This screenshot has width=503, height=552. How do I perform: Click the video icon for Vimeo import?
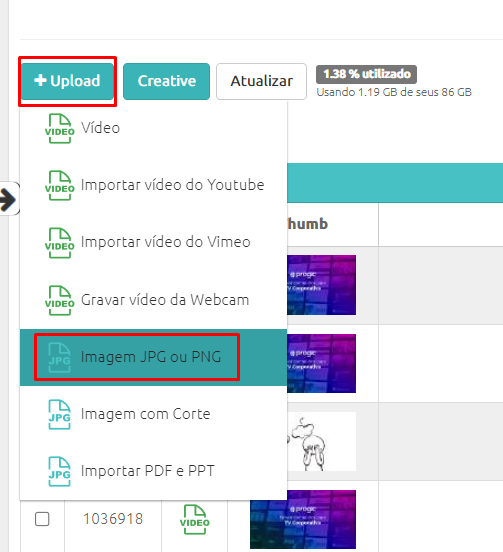[x=59, y=243]
